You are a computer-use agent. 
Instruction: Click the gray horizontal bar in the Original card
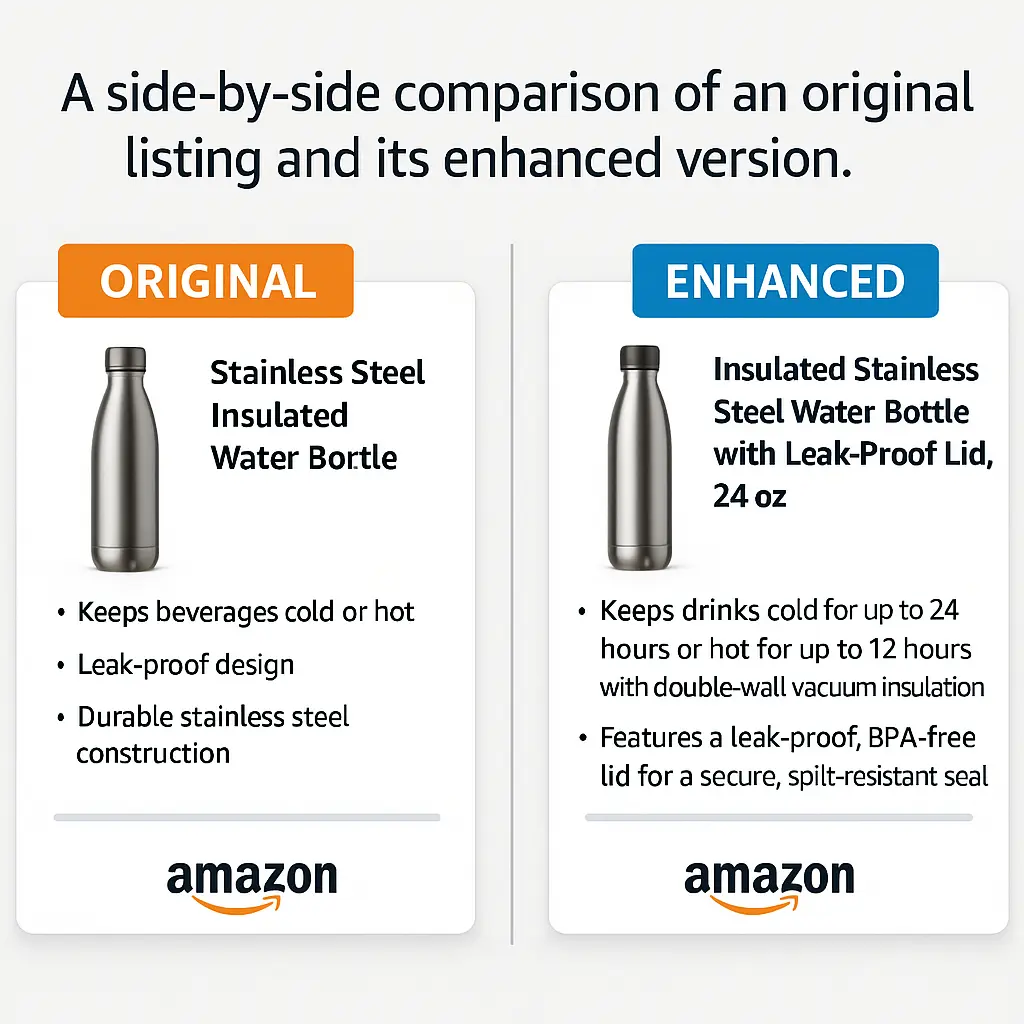point(246,817)
